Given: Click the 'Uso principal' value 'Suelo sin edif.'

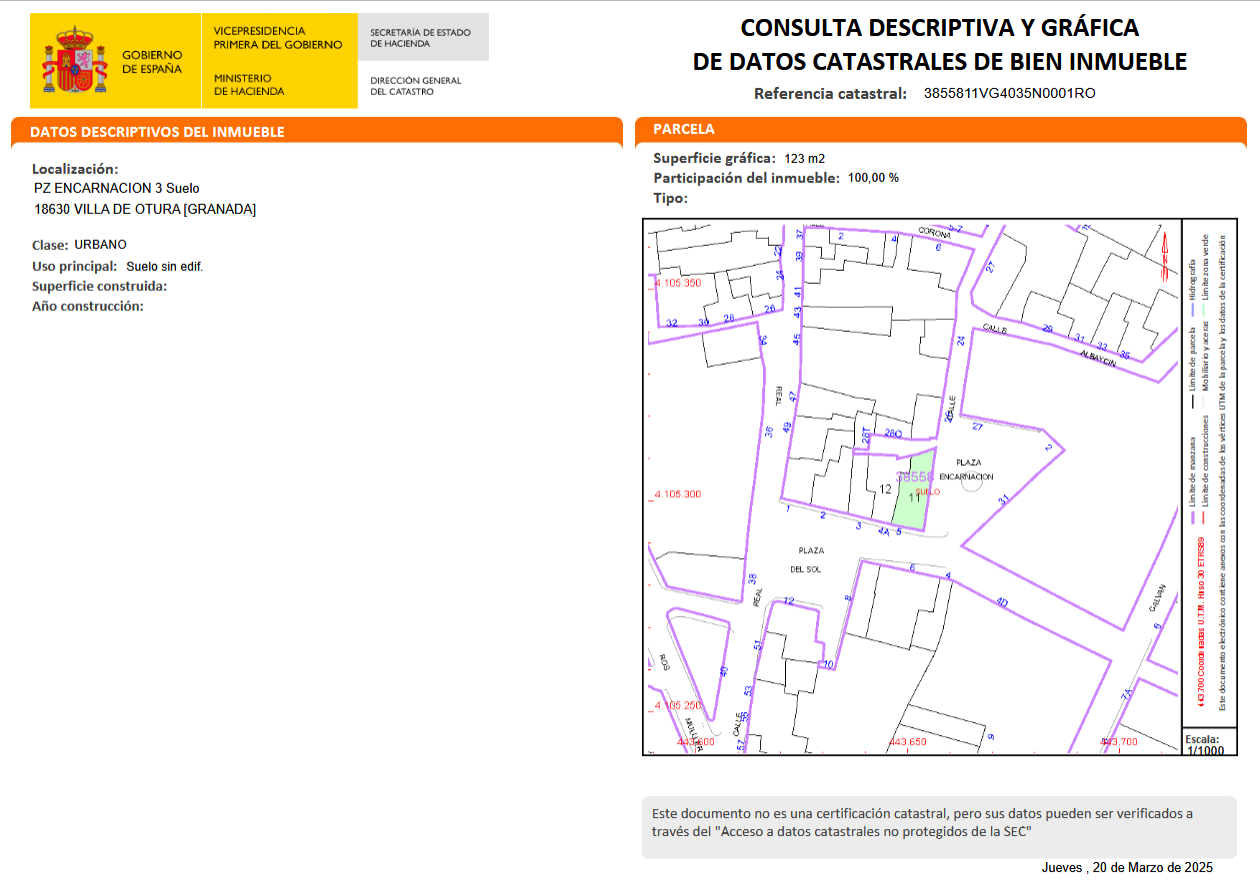Looking at the screenshot, I should [x=164, y=266].
